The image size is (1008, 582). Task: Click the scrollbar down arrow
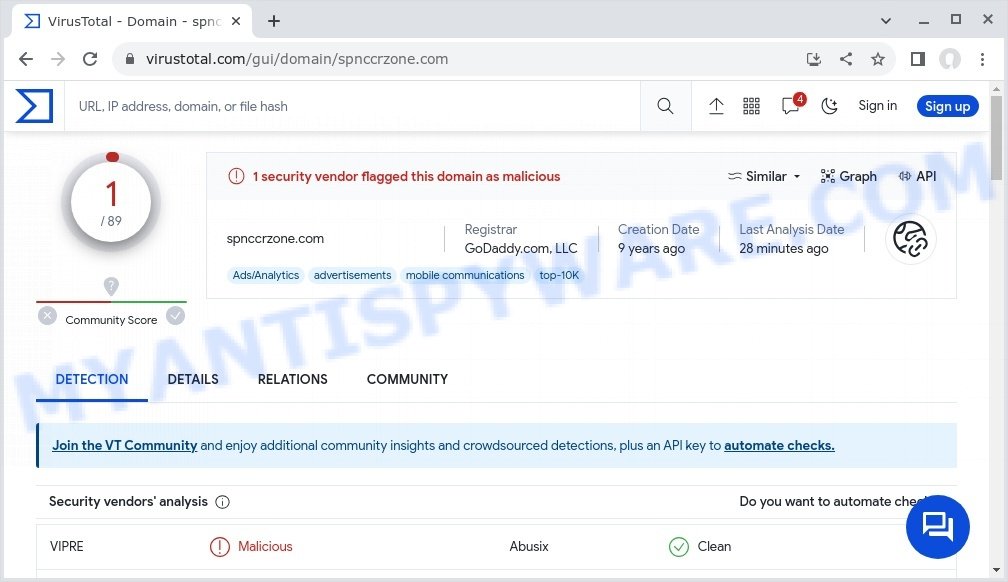[x=996, y=570]
